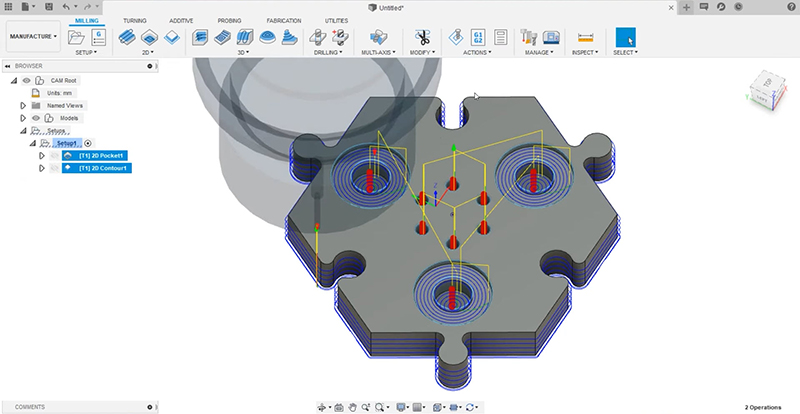Click the Post Process G1 G2 icon
The width and height of the screenshot is (800, 414).
coord(477,37)
